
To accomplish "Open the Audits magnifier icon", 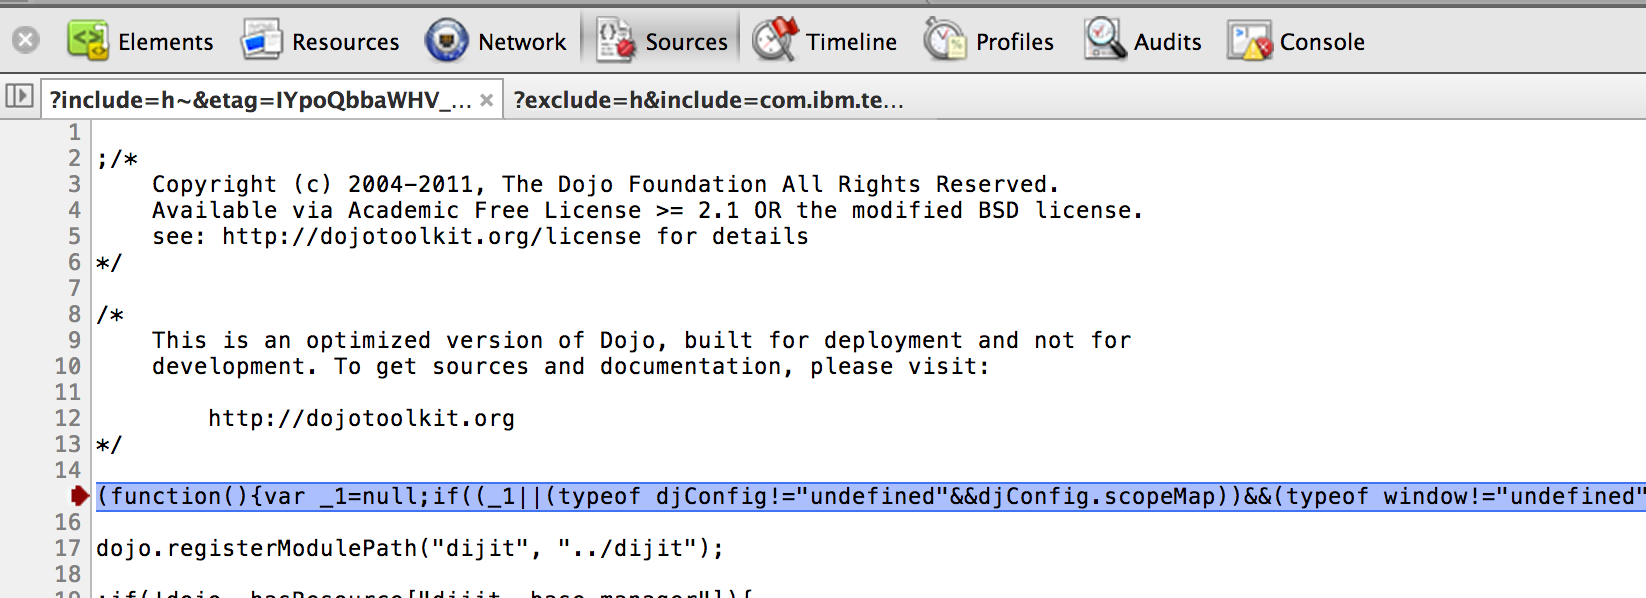I will pos(1105,41).
